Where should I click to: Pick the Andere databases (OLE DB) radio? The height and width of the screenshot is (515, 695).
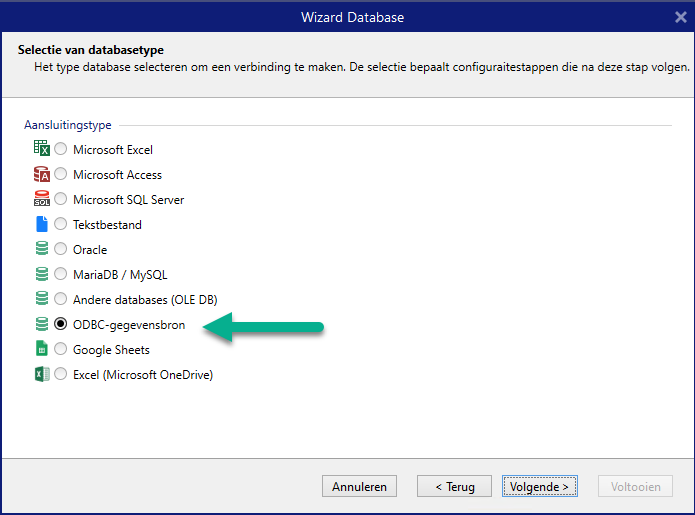(x=61, y=299)
